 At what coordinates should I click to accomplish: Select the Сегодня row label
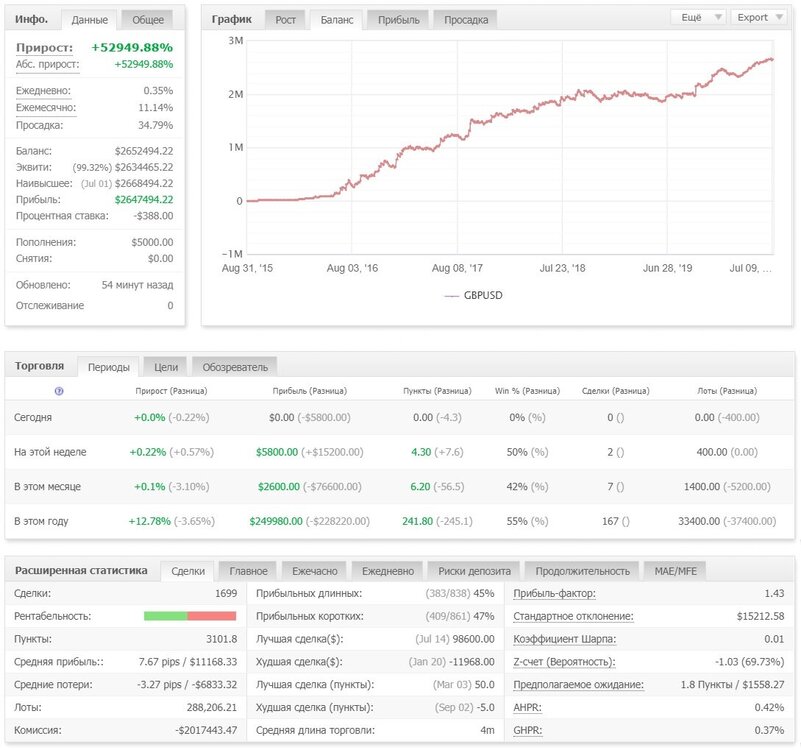click(x=33, y=417)
